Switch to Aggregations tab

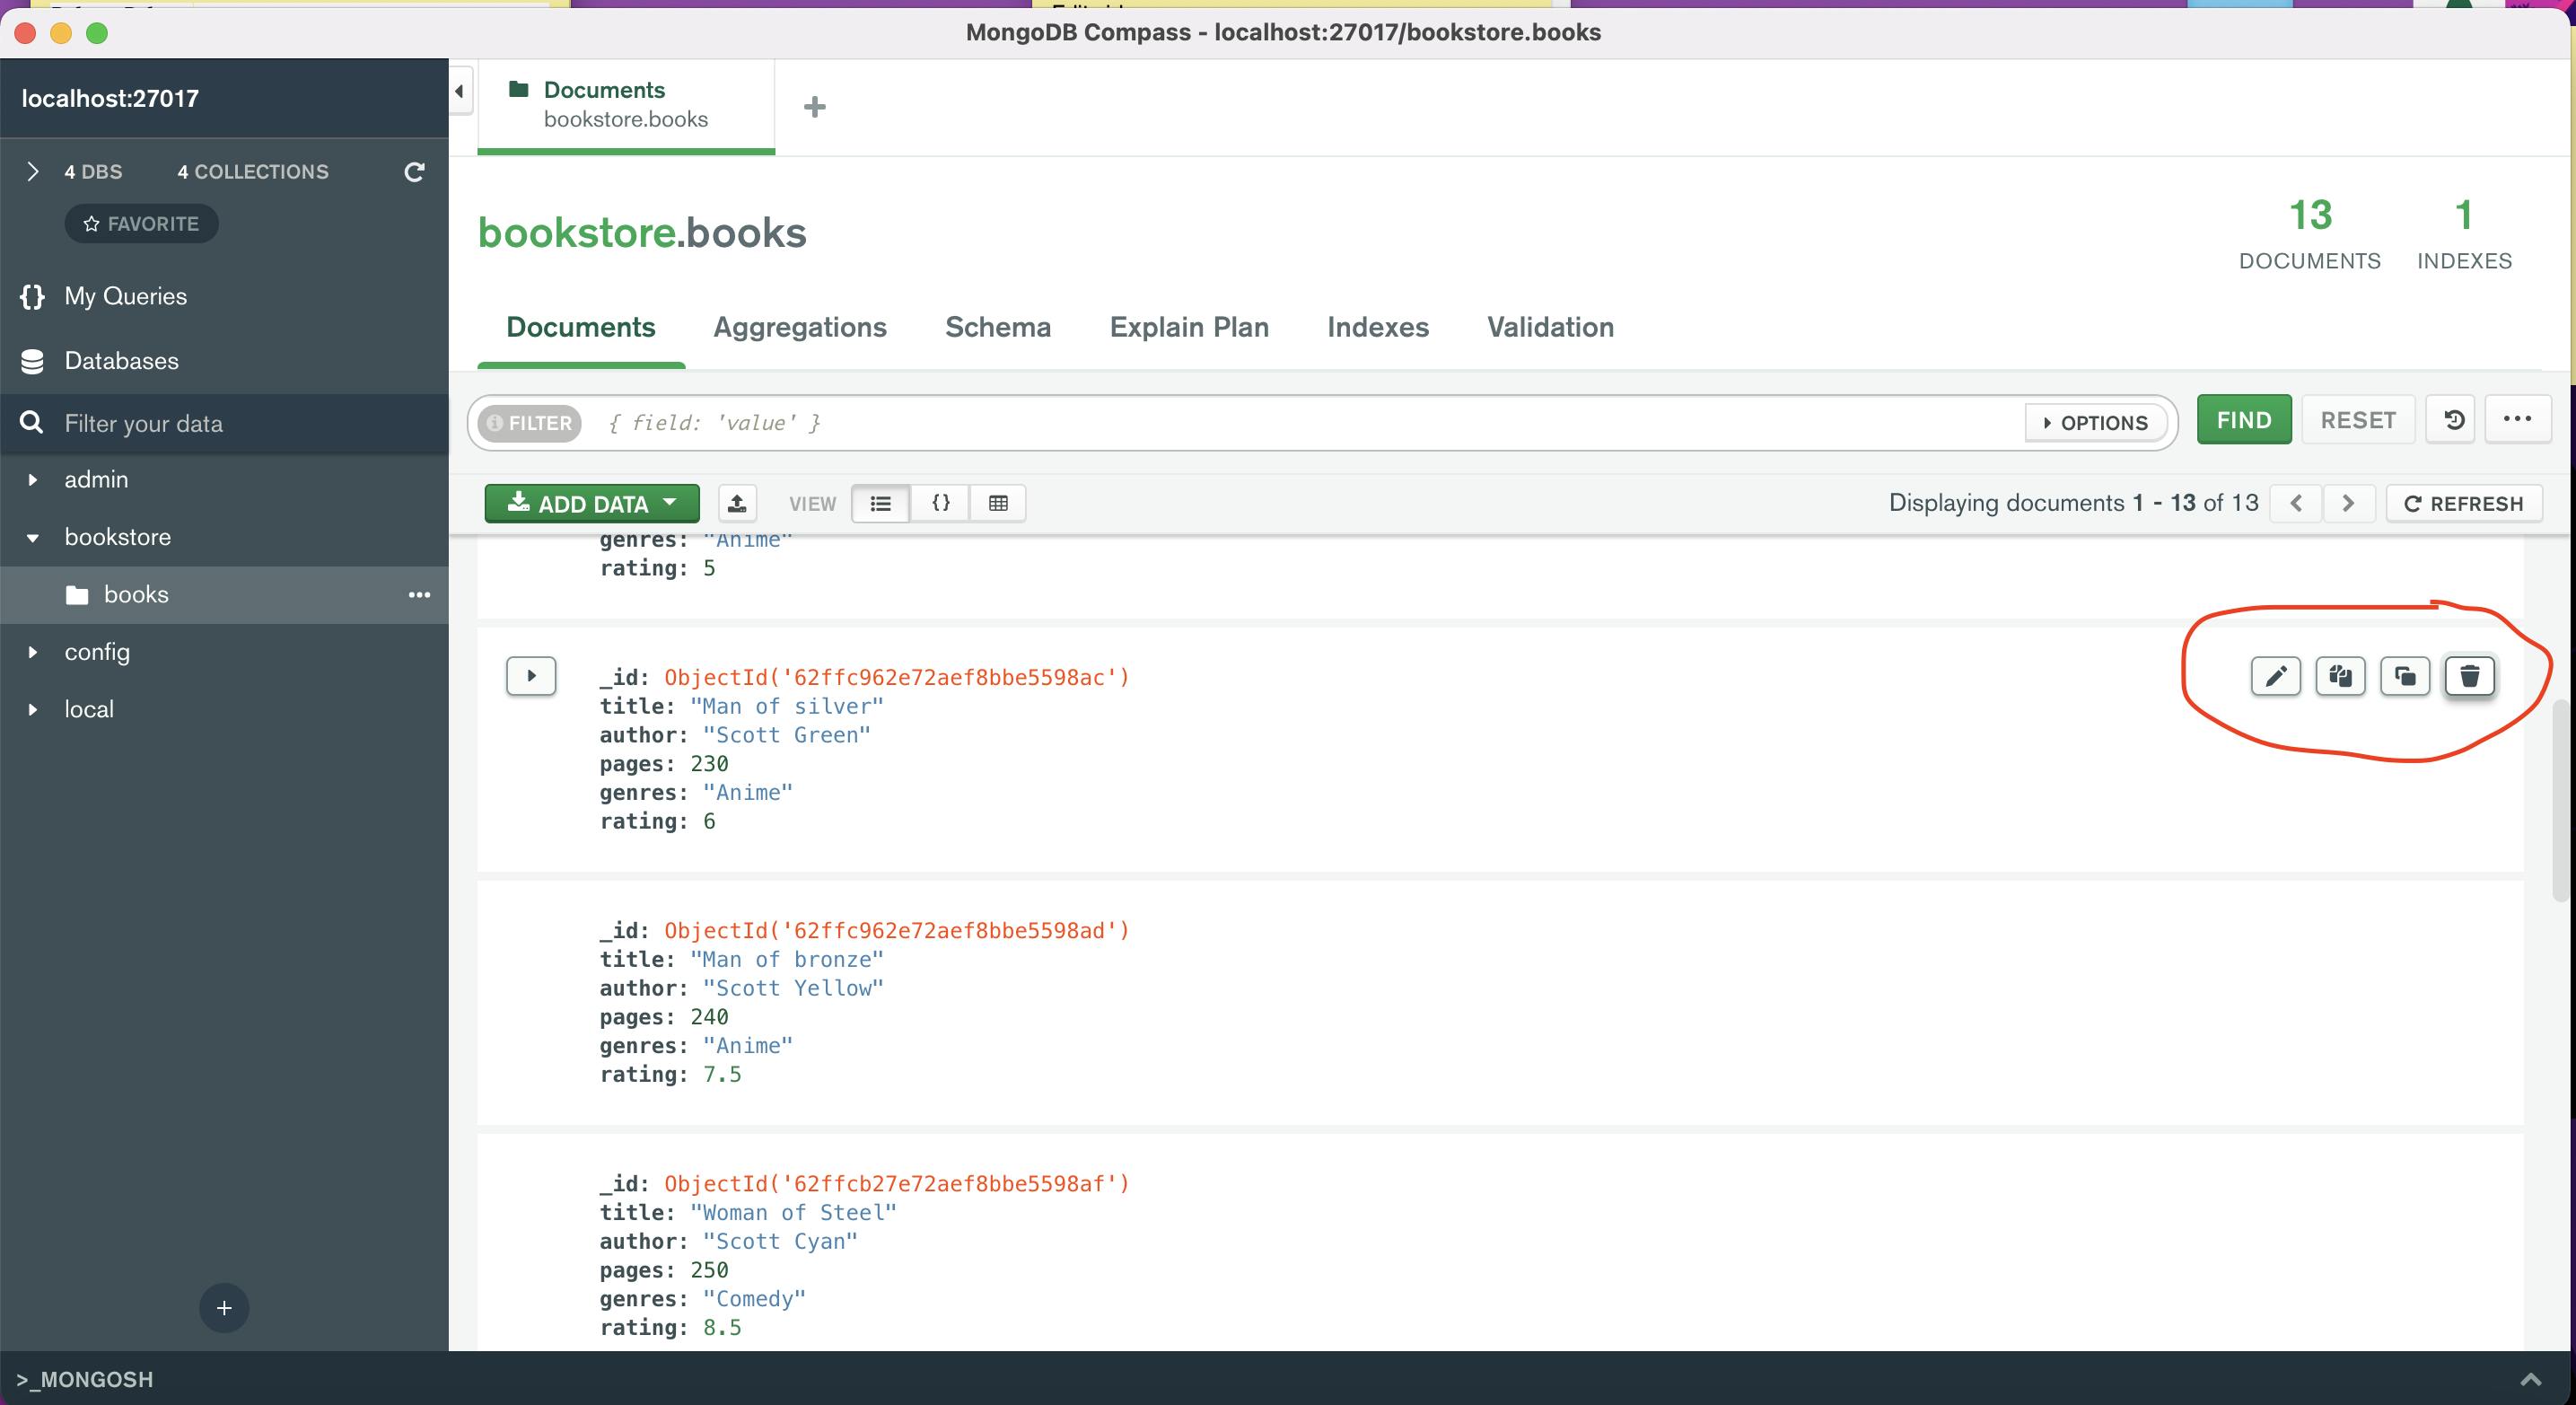(x=800, y=327)
